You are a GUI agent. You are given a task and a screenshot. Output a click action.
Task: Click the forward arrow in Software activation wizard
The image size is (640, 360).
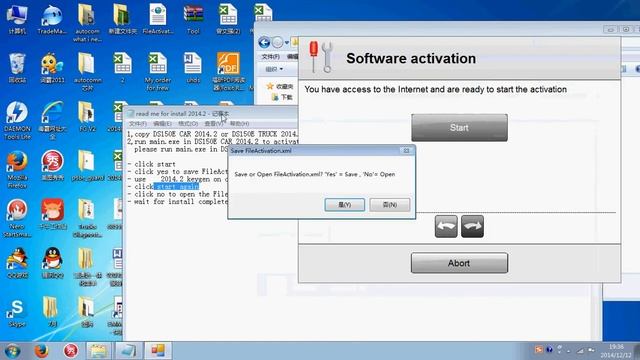point(472,226)
